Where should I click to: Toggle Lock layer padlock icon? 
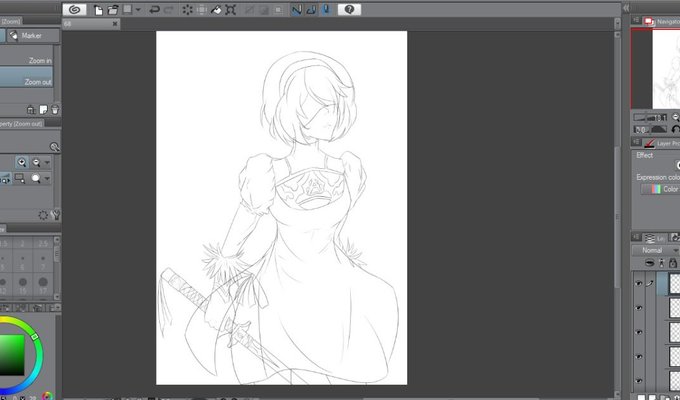coord(673,263)
